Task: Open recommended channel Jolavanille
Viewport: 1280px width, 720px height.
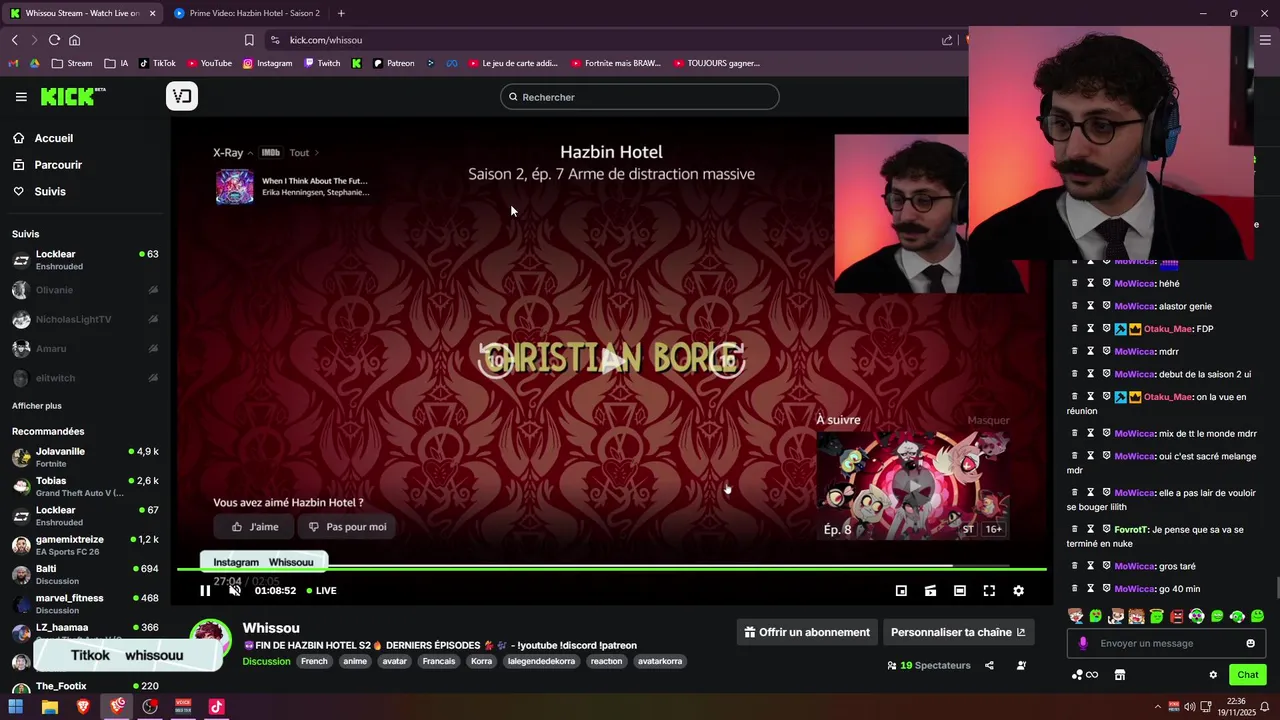Action: pyautogui.click(x=85, y=457)
